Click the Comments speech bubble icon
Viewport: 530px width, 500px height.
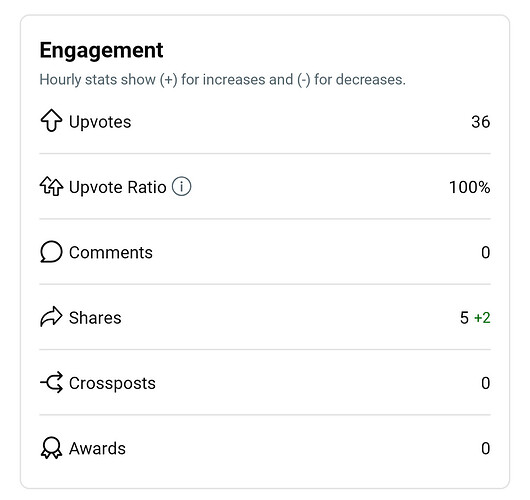[x=51, y=252]
